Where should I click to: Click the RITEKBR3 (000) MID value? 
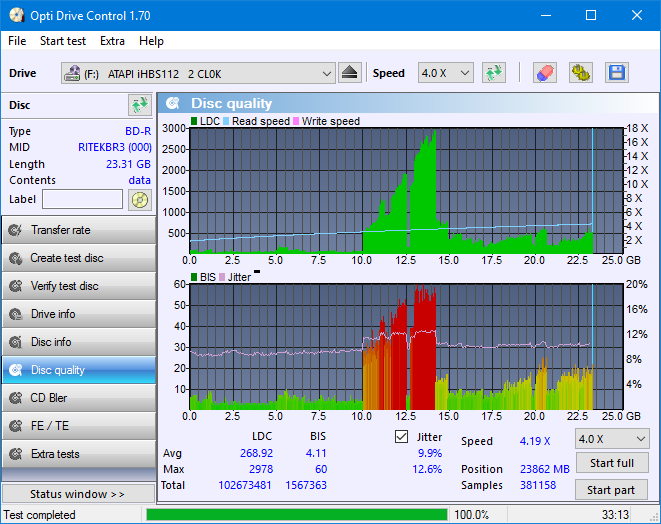point(115,148)
